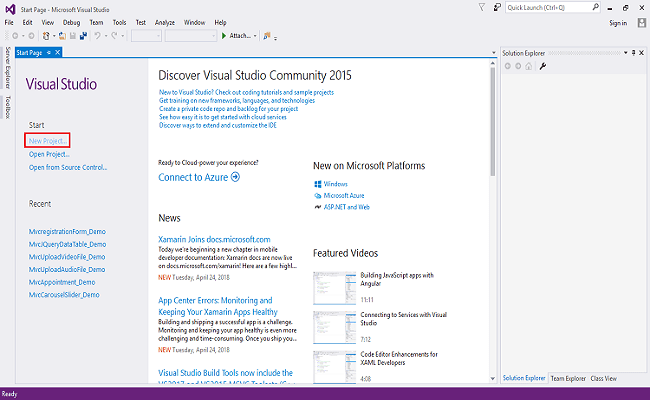Image resolution: width=650 pixels, height=400 pixels.
Task: Click the Home icon in Solution Explorer
Action: tap(530, 66)
